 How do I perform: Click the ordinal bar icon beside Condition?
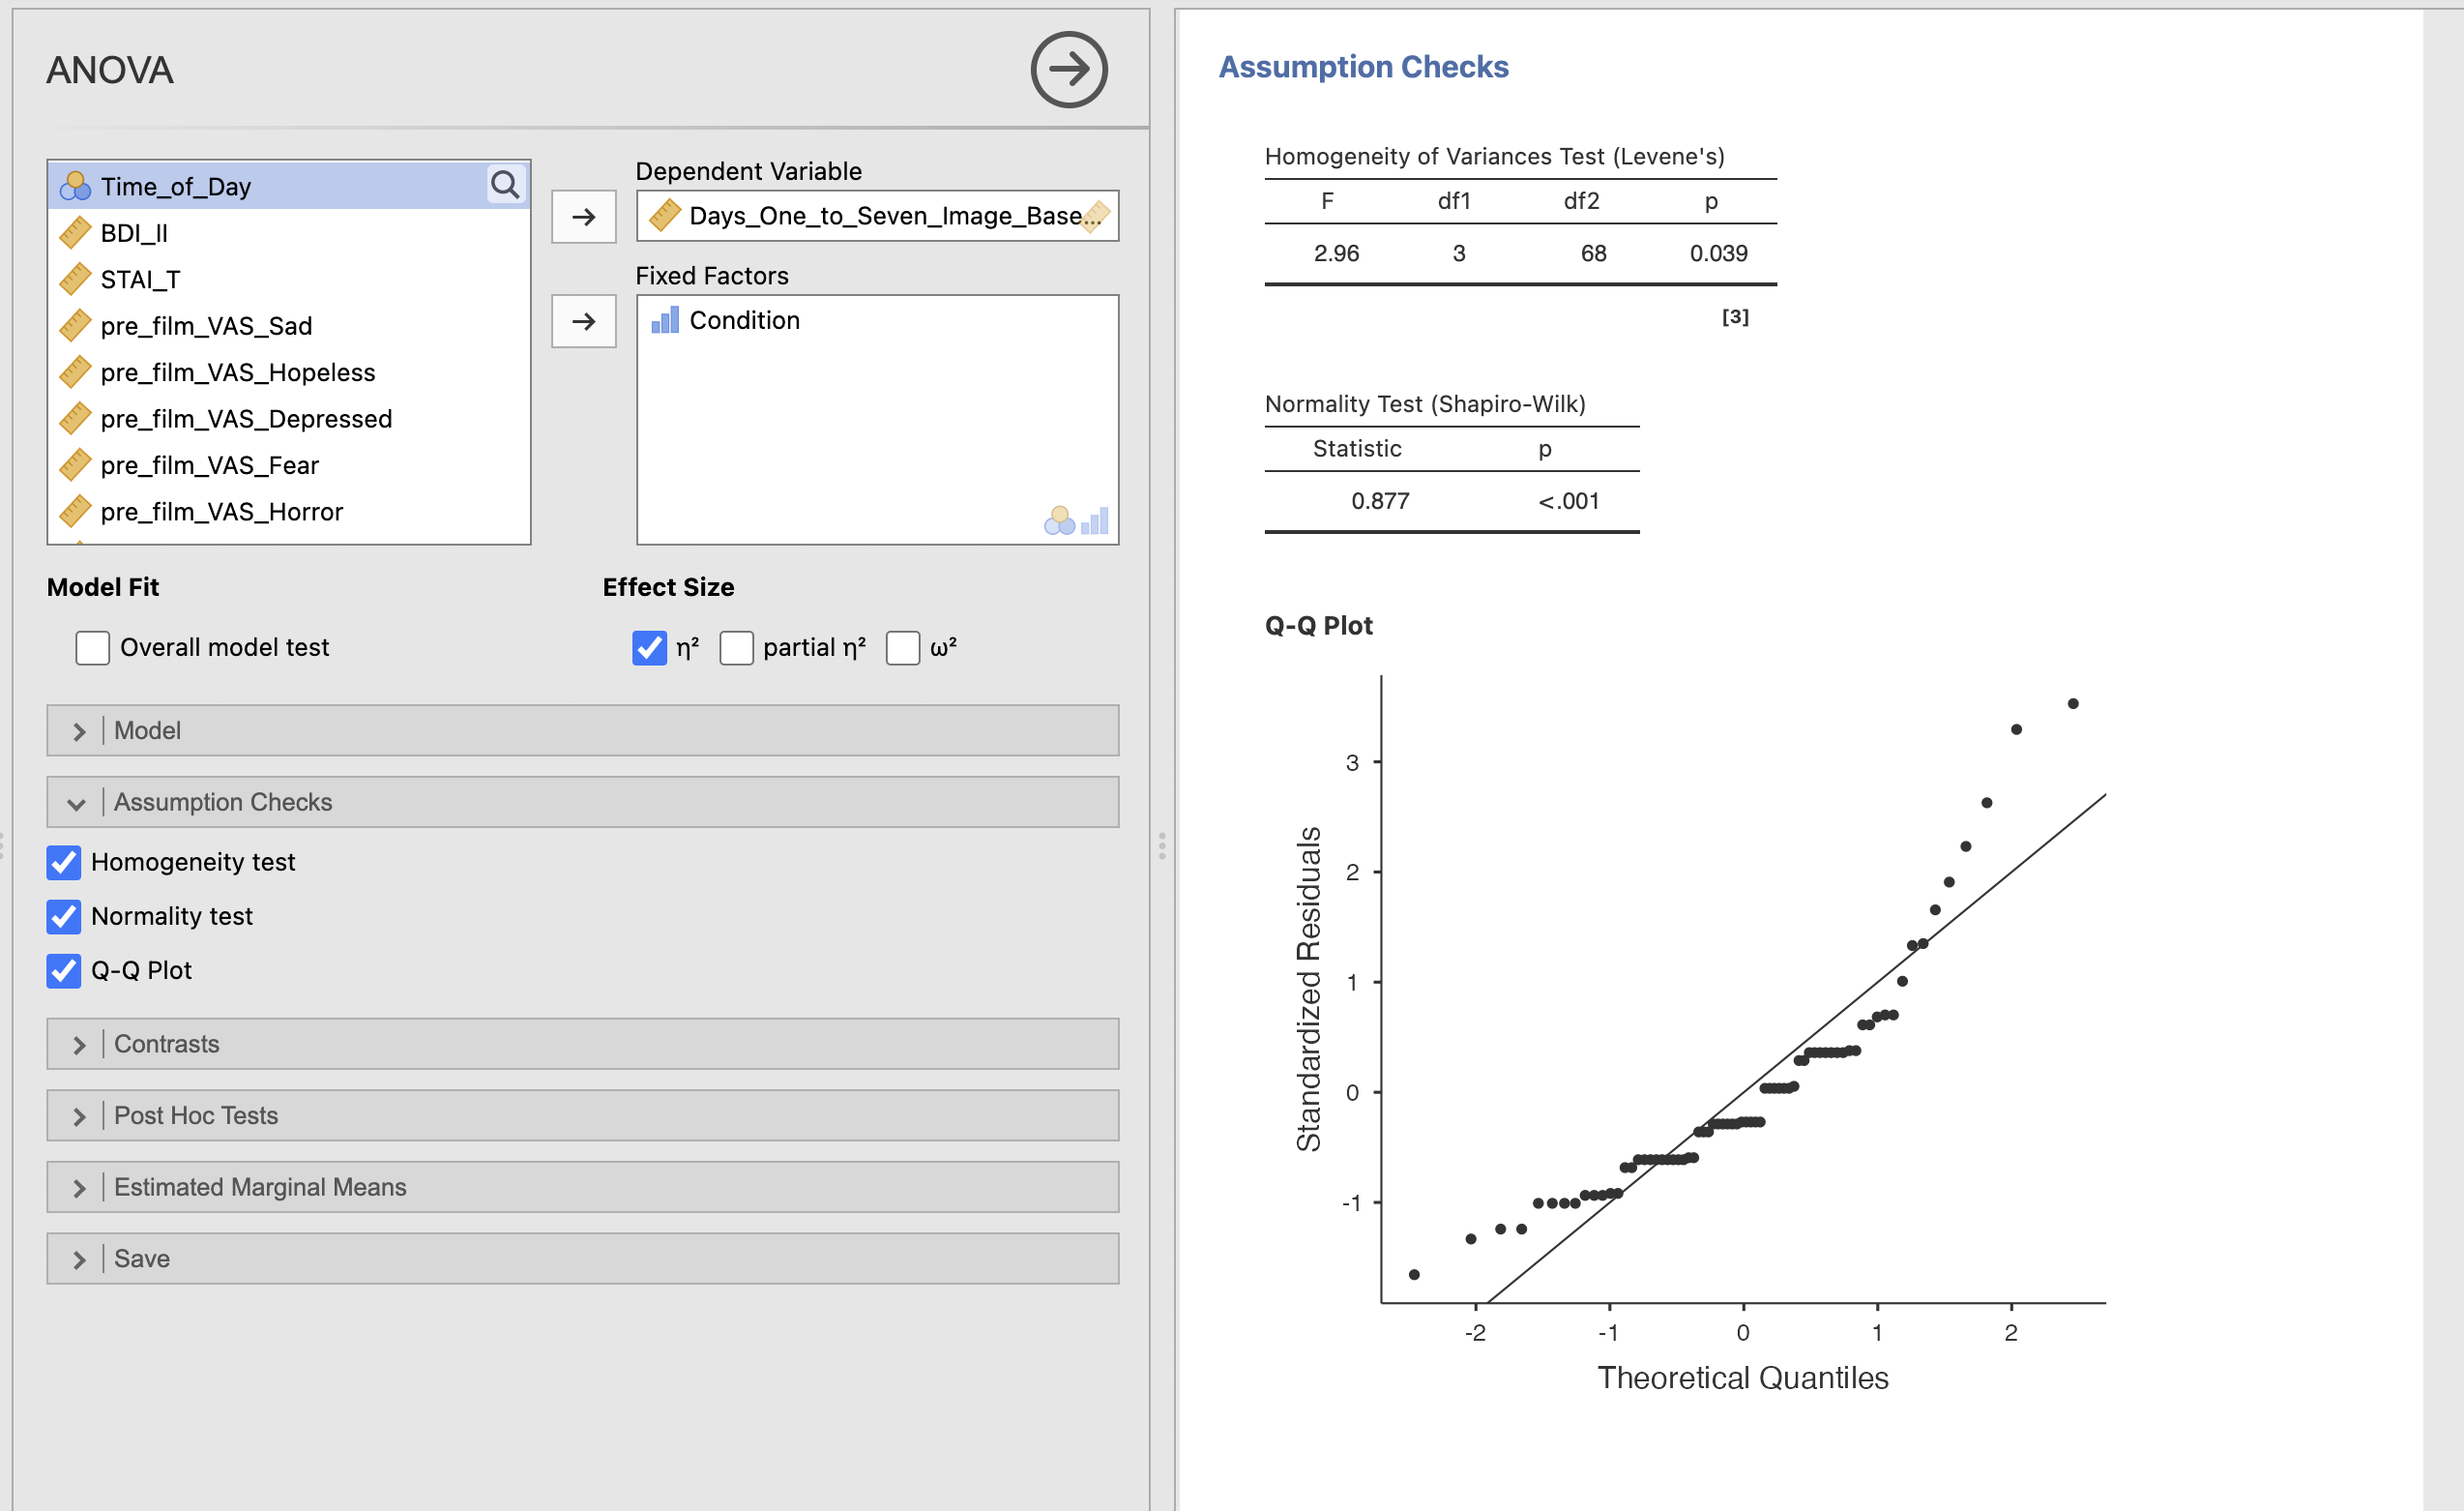click(665, 320)
